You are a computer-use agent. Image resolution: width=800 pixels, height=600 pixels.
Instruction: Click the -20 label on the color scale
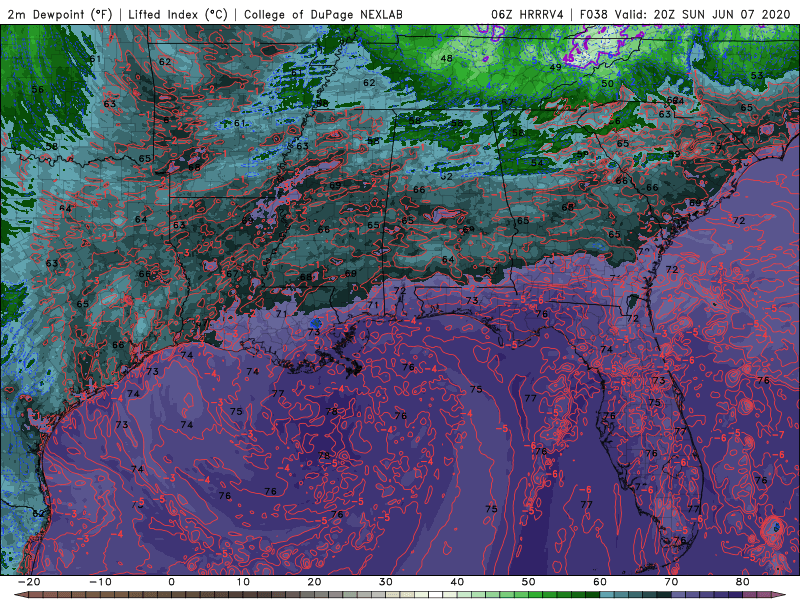29,582
